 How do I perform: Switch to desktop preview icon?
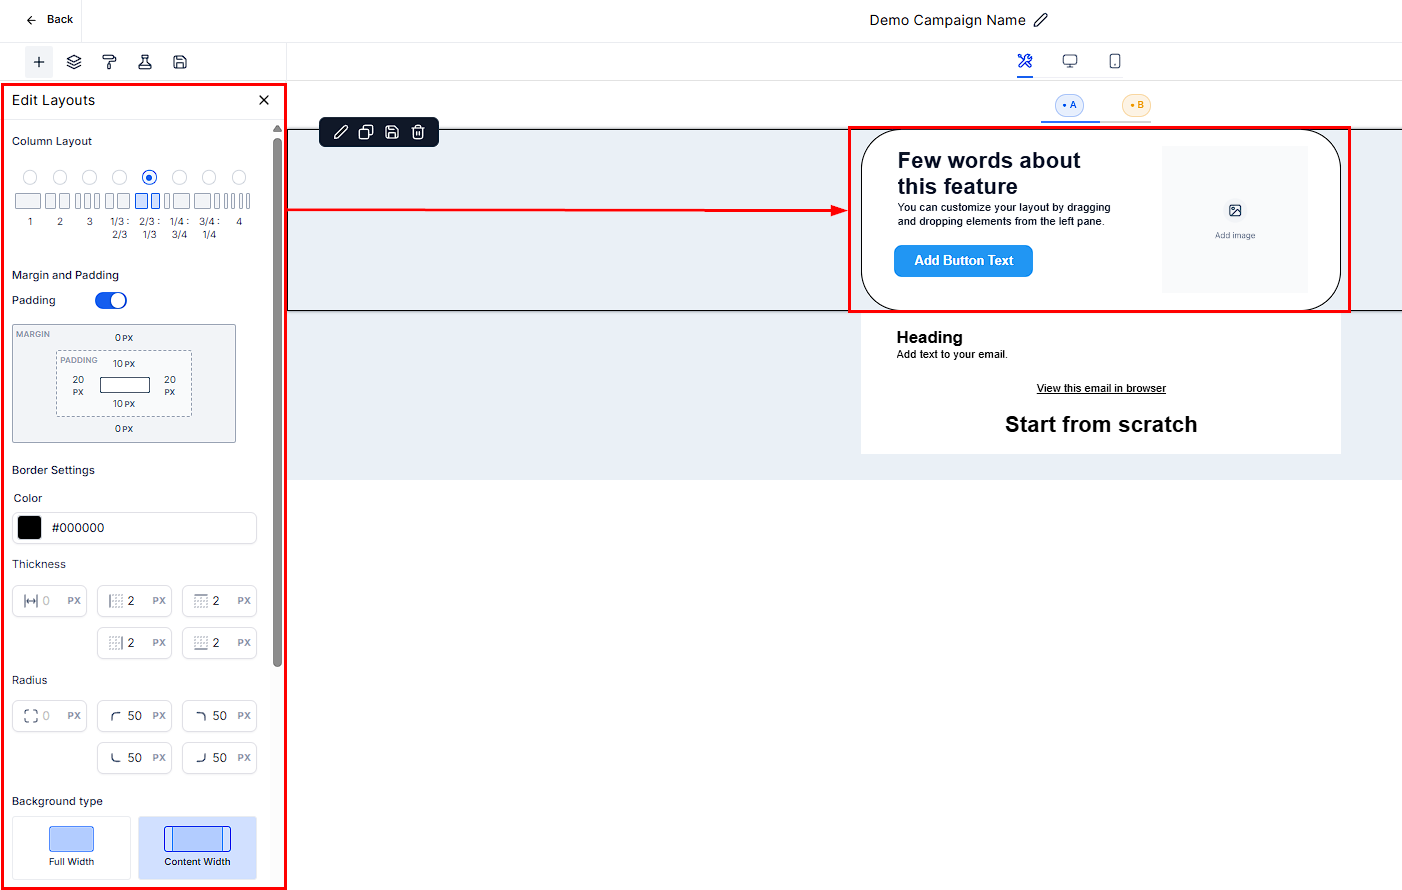coord(1070,61)
